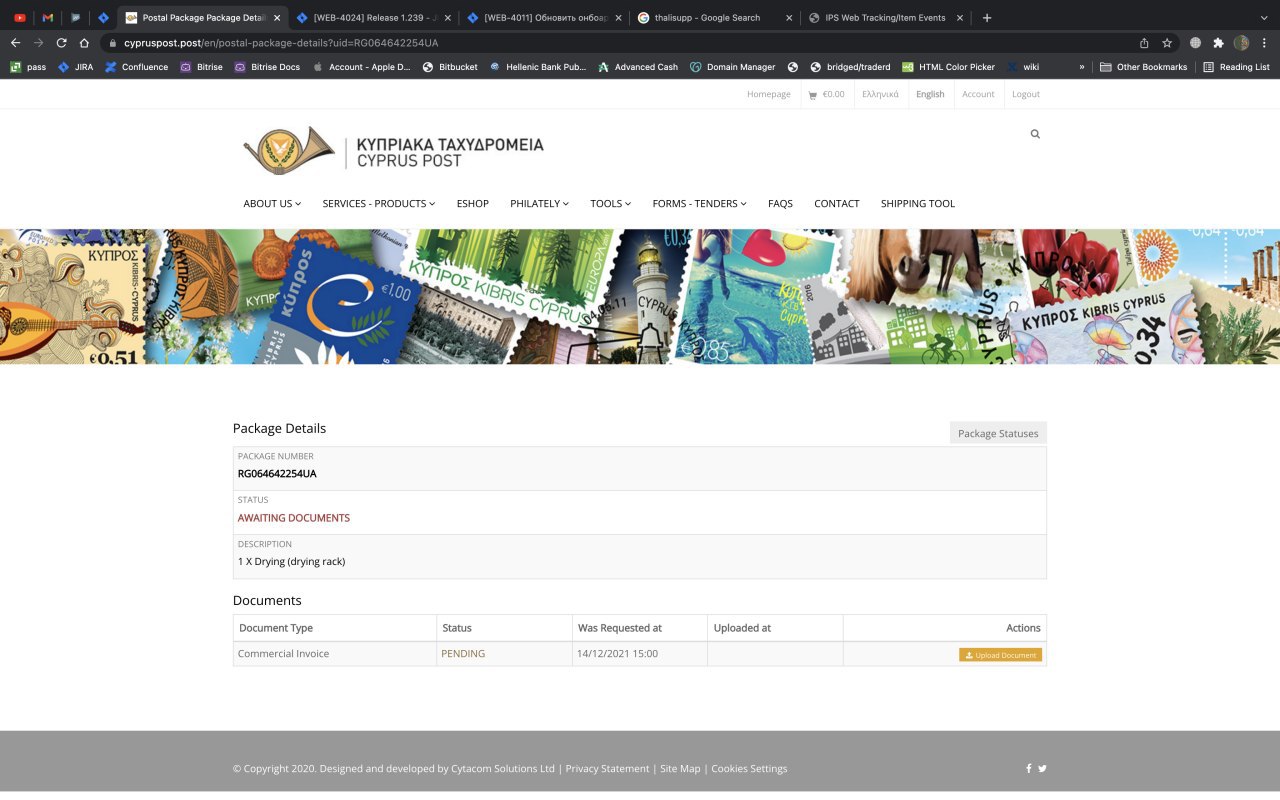
Task: Open the Shipping Tool menu item
Action: (917, 204)
